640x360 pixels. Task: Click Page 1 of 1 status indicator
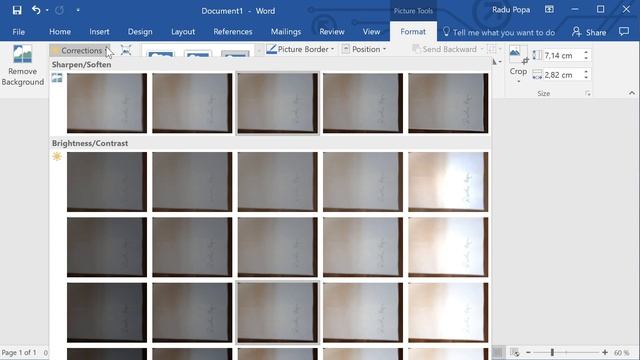point(19,352)
